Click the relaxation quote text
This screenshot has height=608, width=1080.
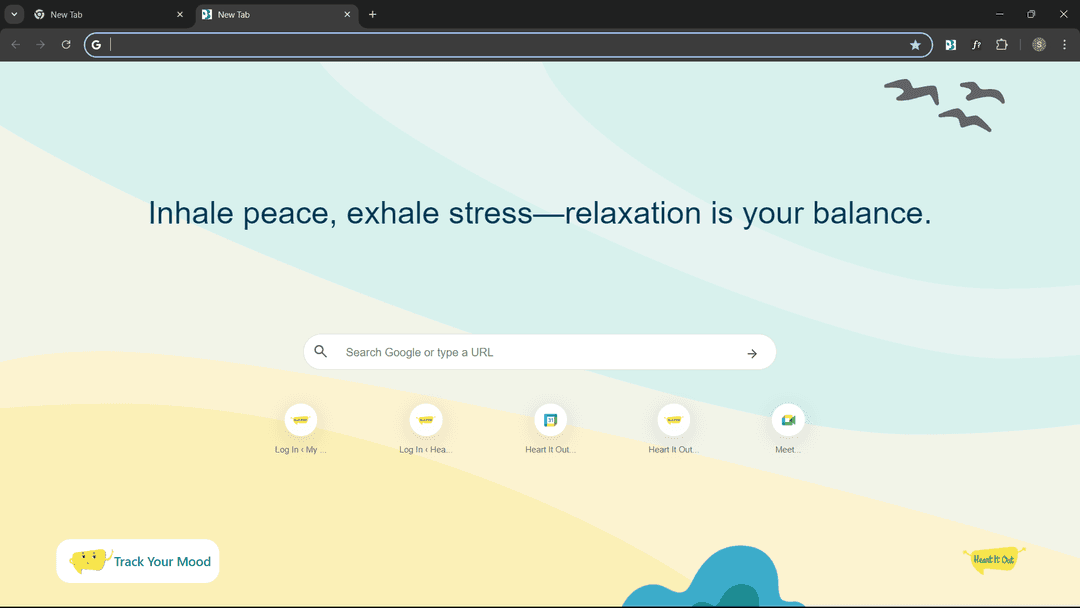540,213
